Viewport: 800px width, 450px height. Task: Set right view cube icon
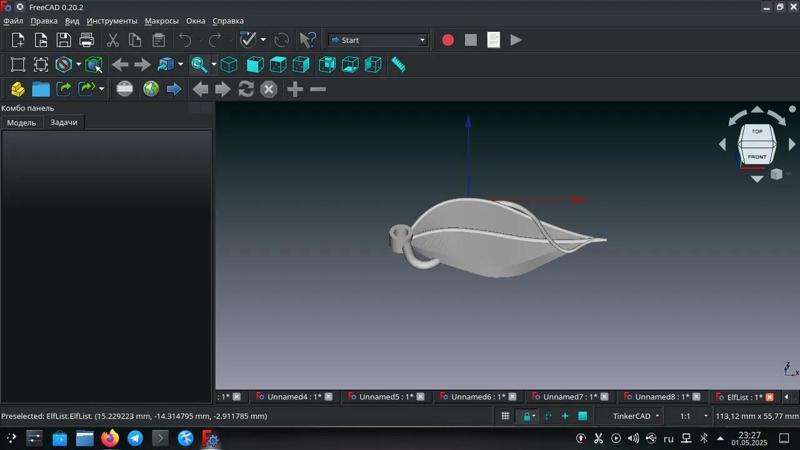pos(301,65)
